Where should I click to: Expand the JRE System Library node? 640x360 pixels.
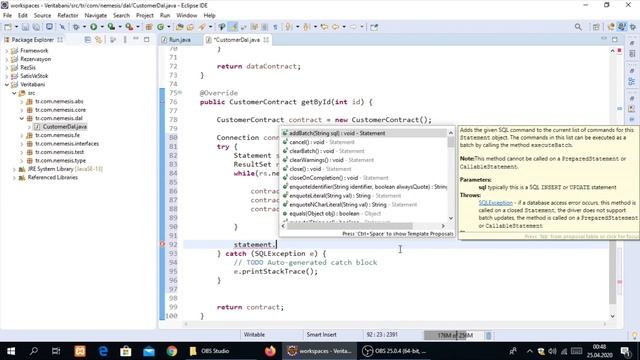point(14,169)
